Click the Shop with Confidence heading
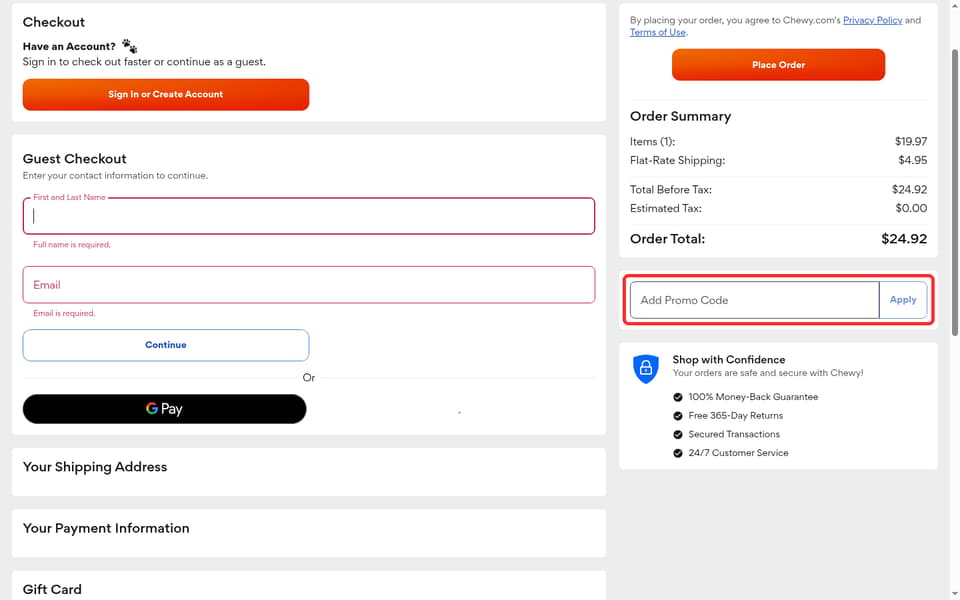Image resolution: width=960 pixels, height=600 pixels. click(729, 359)
